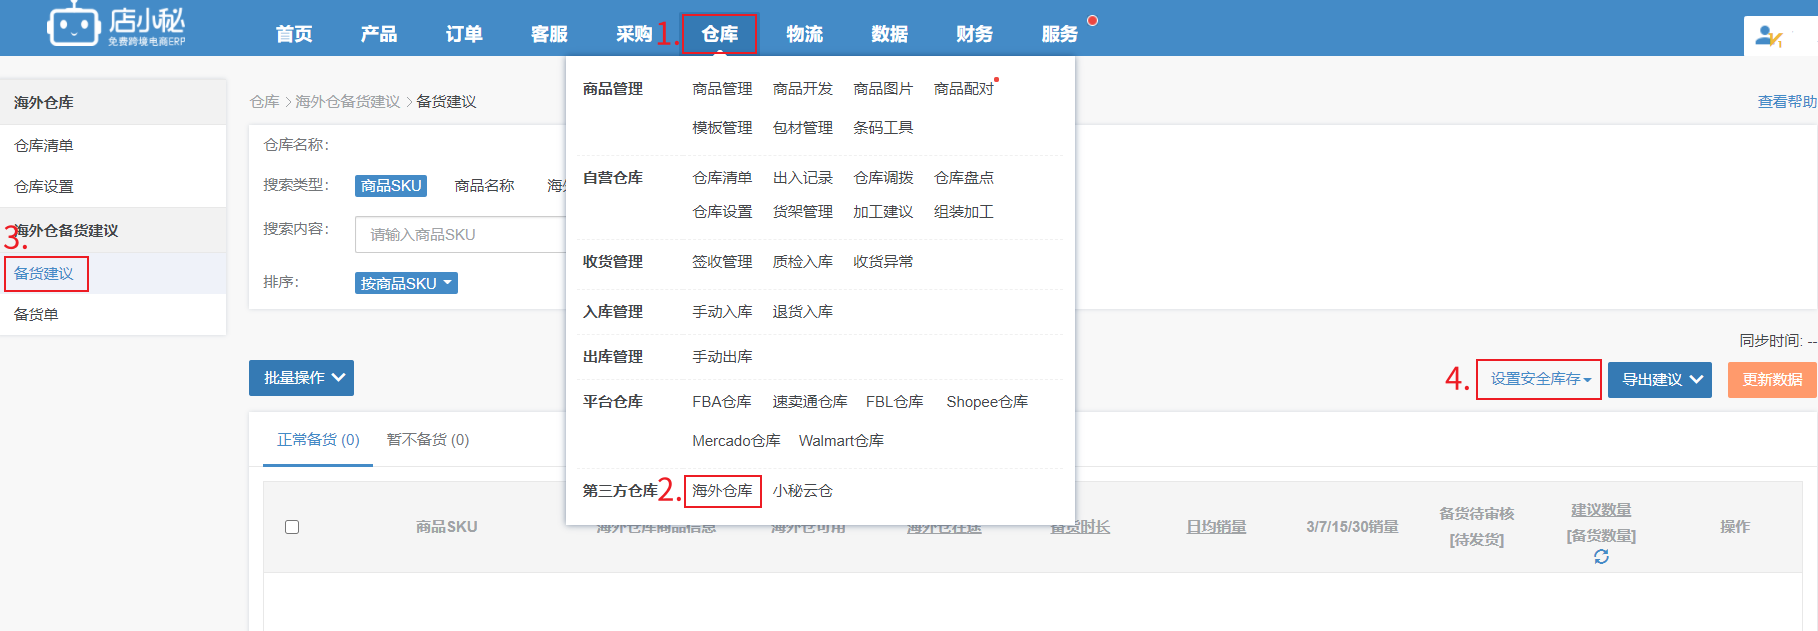Open the user account icon
Viewport: 1818px width, 631px height.
1768,37
